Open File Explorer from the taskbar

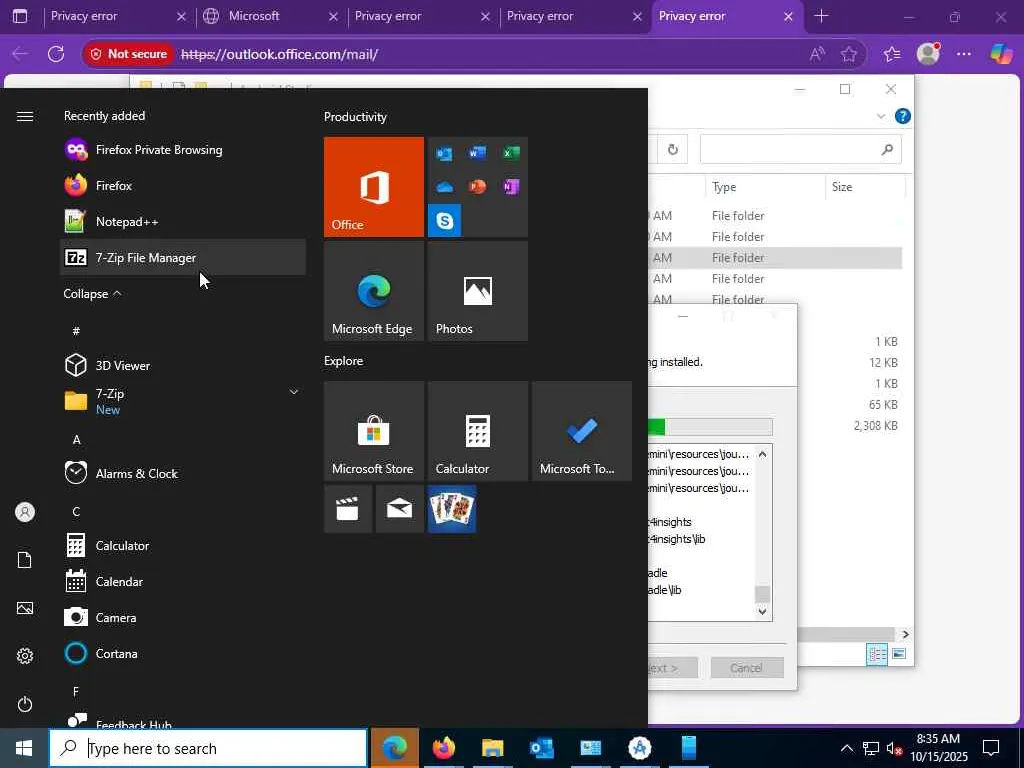tap(492, 748)
